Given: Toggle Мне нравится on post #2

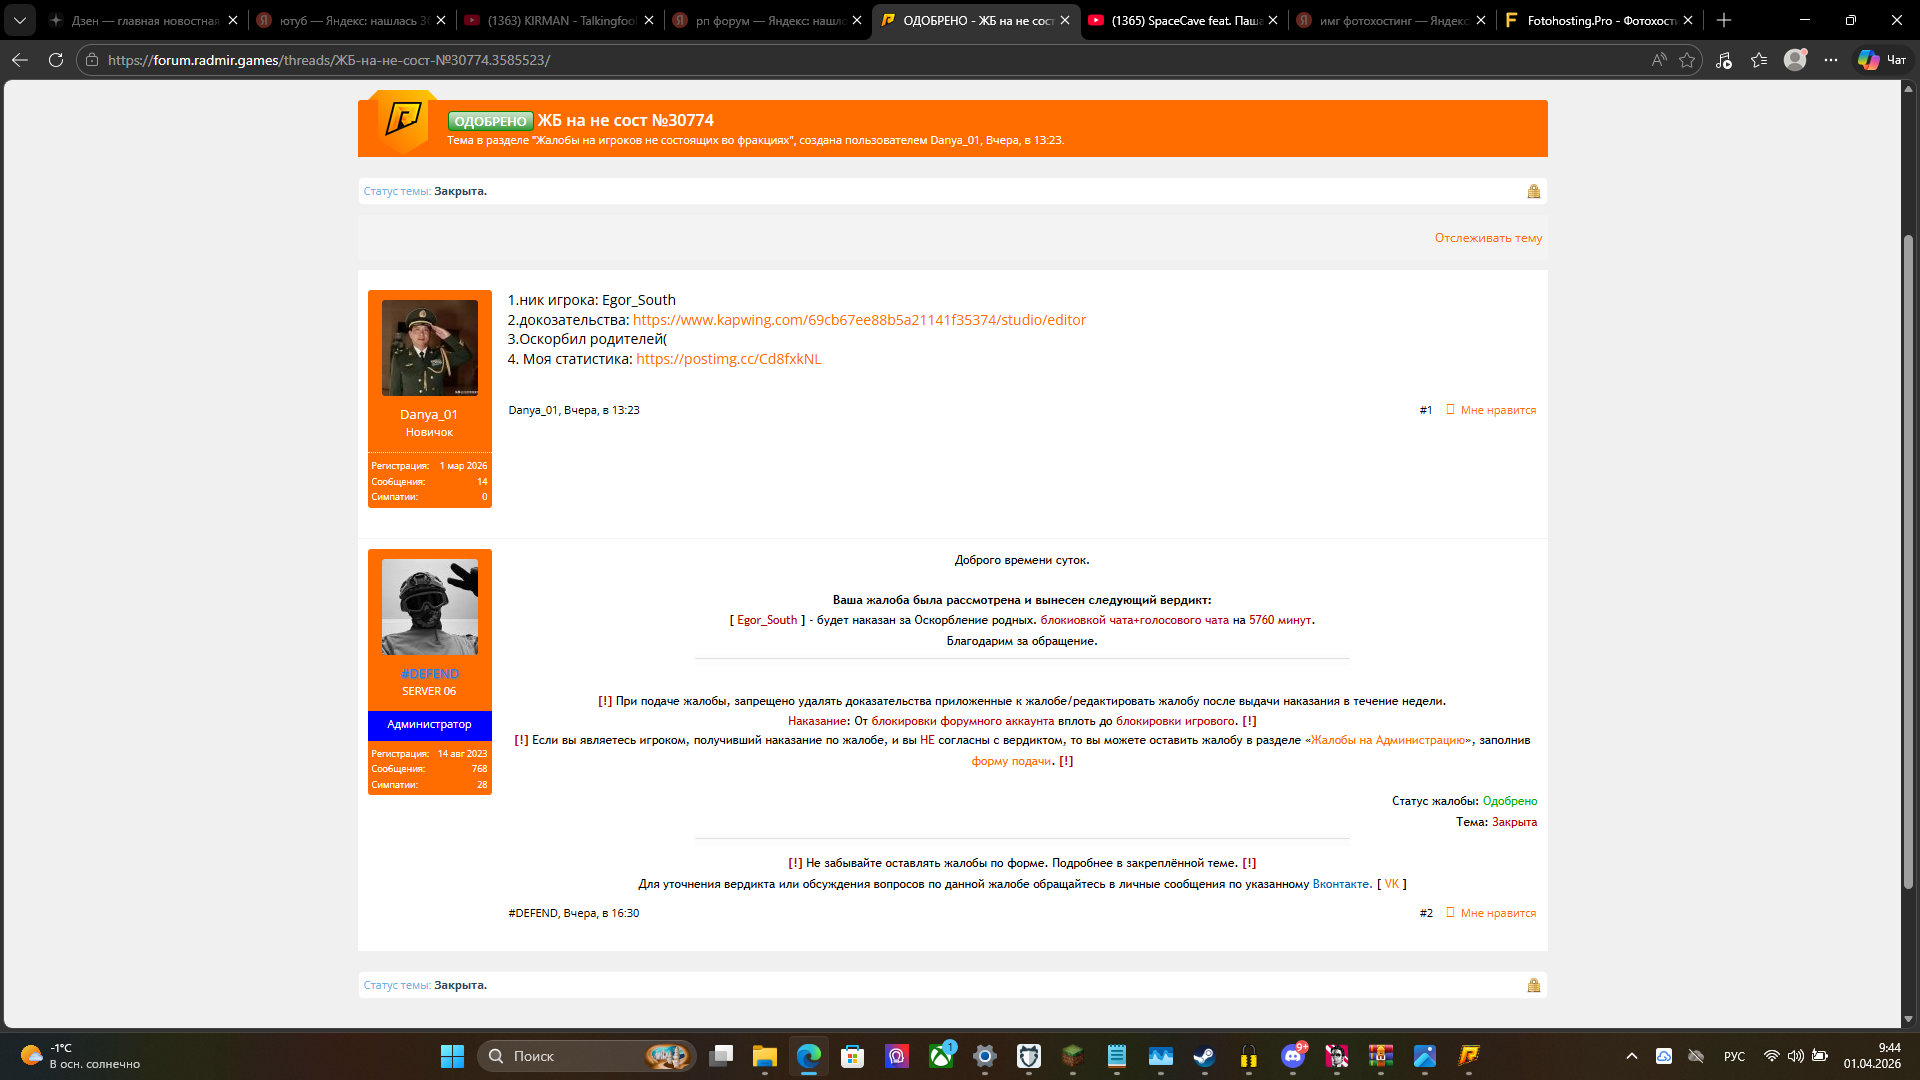Looking at the screenshot, I should pos(1497,913).
